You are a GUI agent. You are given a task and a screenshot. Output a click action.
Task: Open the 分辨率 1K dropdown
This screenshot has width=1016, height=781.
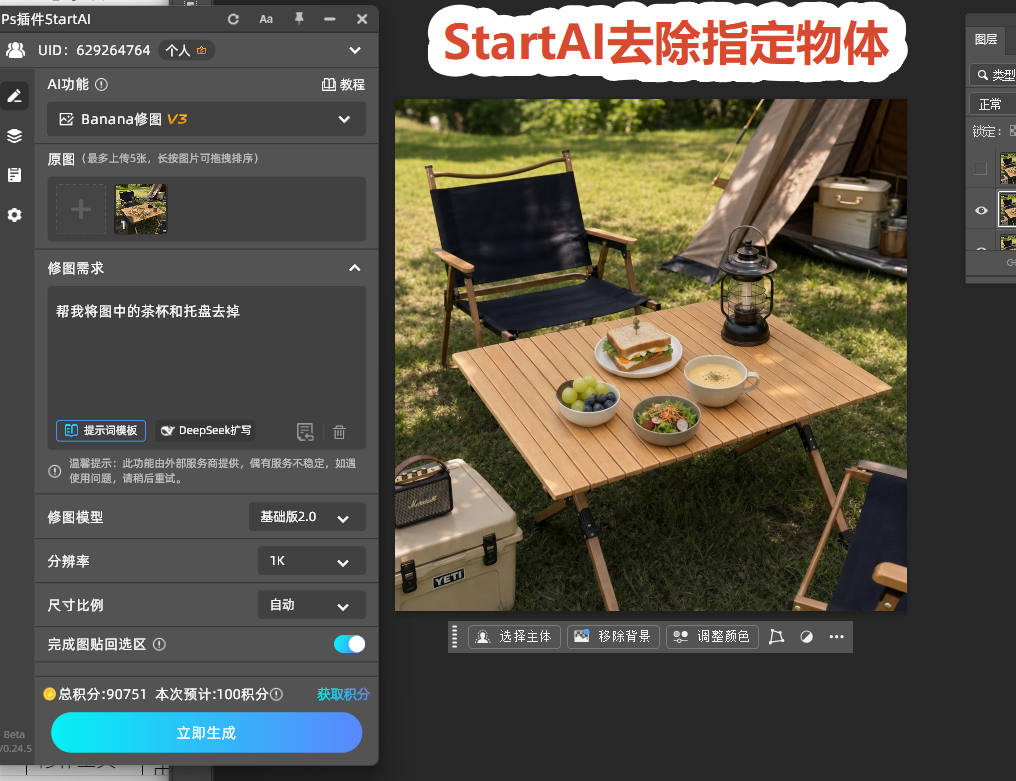(312, 561)
